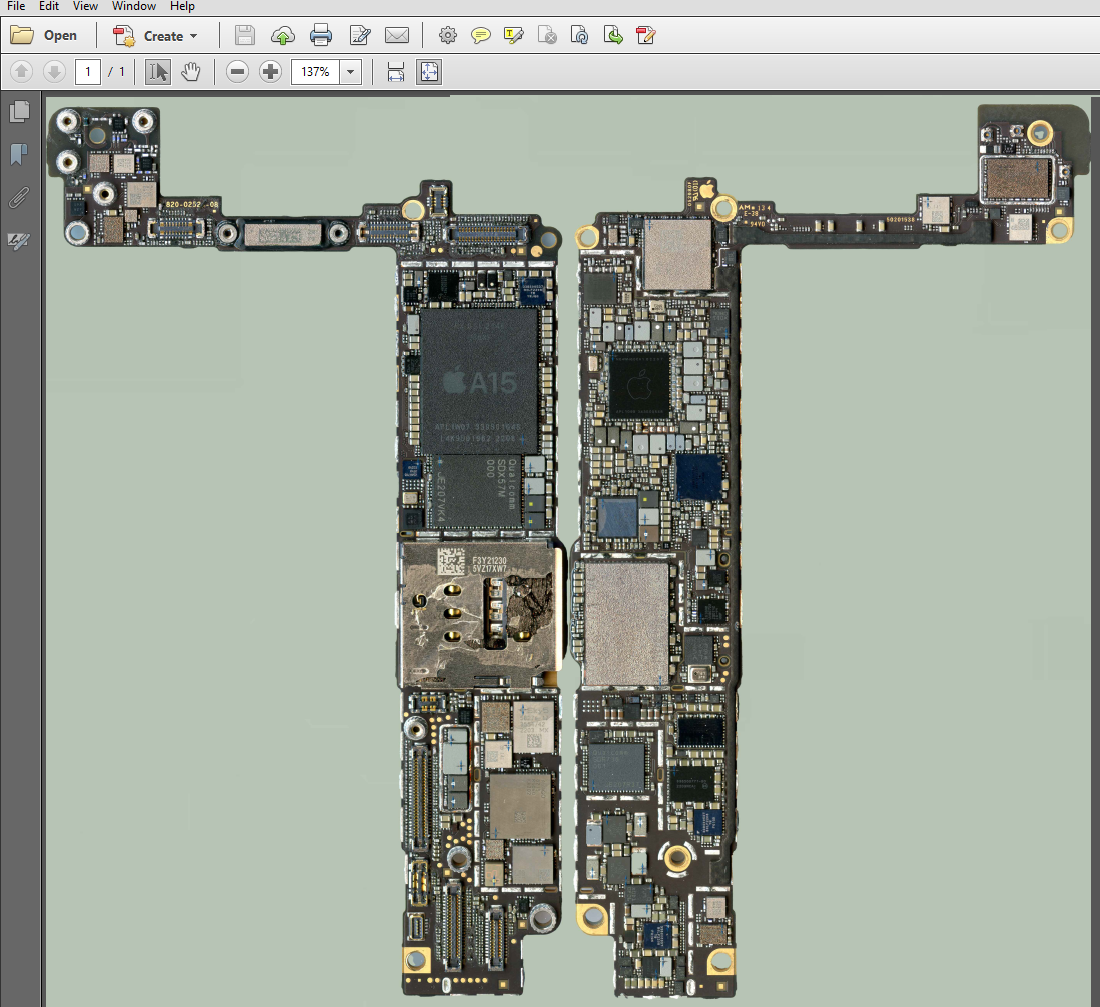1100x1007 pixels.
Task: Select the highlight text tool
Action: click(514, 36)
